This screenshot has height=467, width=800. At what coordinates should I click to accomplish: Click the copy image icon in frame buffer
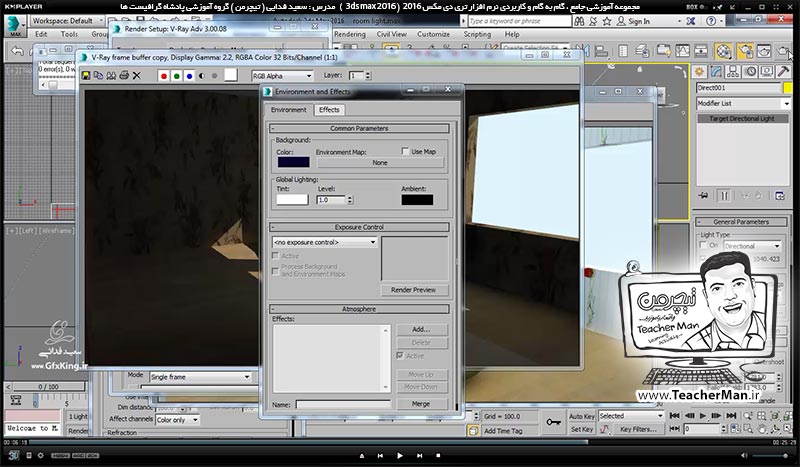(98, 76)
